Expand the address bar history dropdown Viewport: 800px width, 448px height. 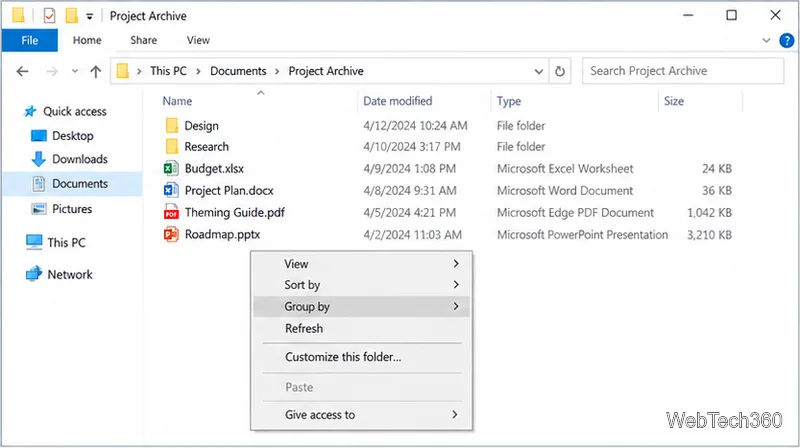[x=538, y=71]
